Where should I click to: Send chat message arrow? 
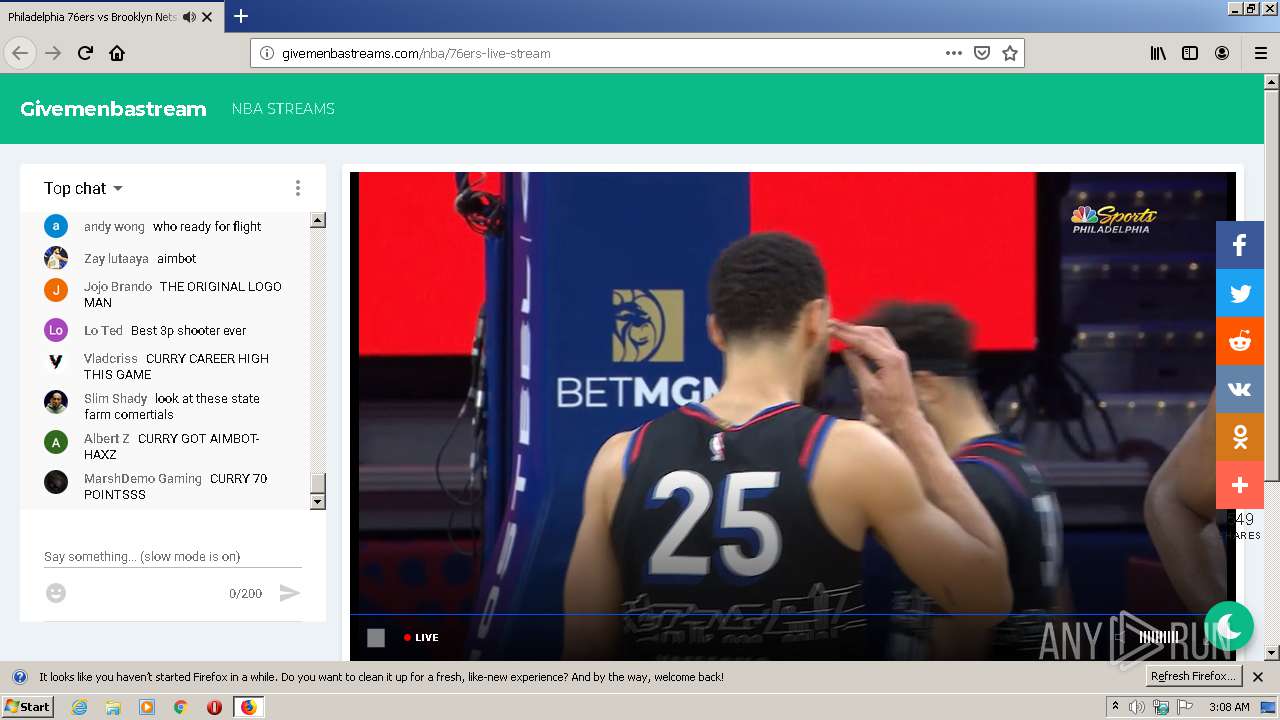[x=289, y=593]
